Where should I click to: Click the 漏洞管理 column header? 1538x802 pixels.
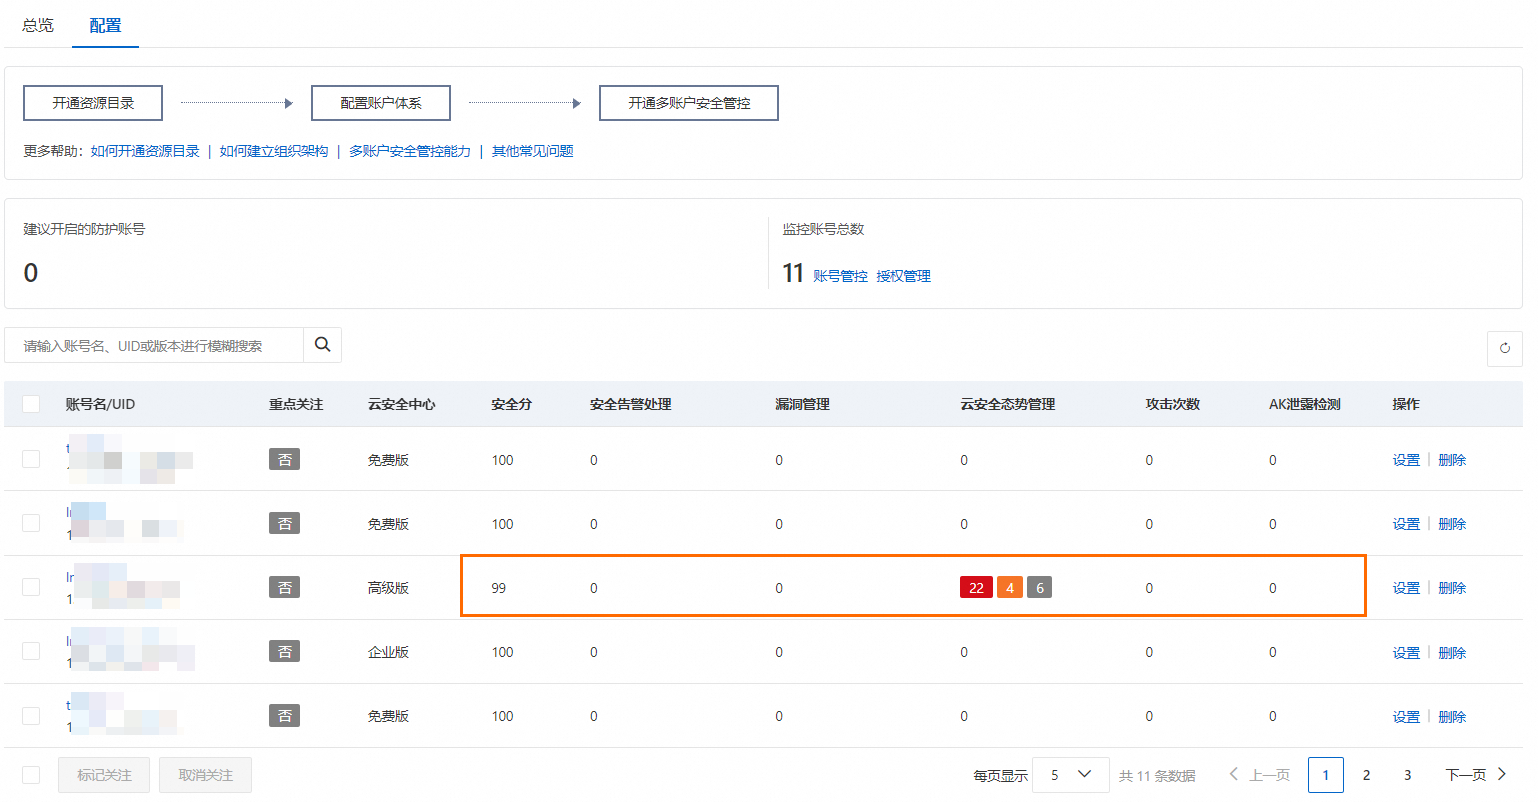click(x=802, y=404)
